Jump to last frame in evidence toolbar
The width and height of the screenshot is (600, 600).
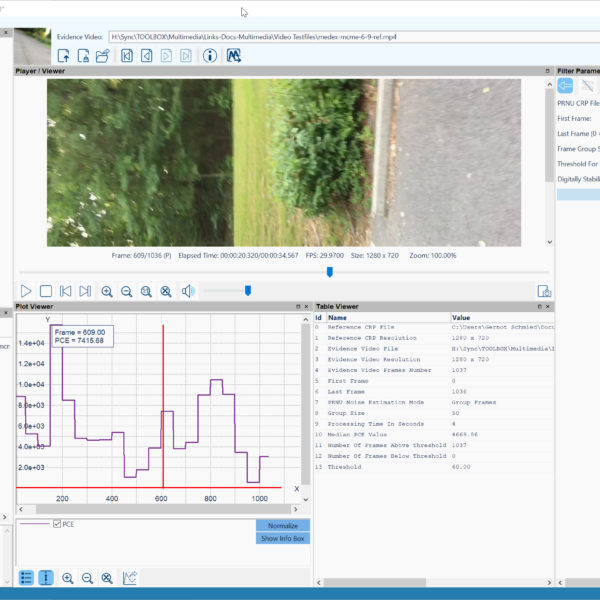coord(186,56)
